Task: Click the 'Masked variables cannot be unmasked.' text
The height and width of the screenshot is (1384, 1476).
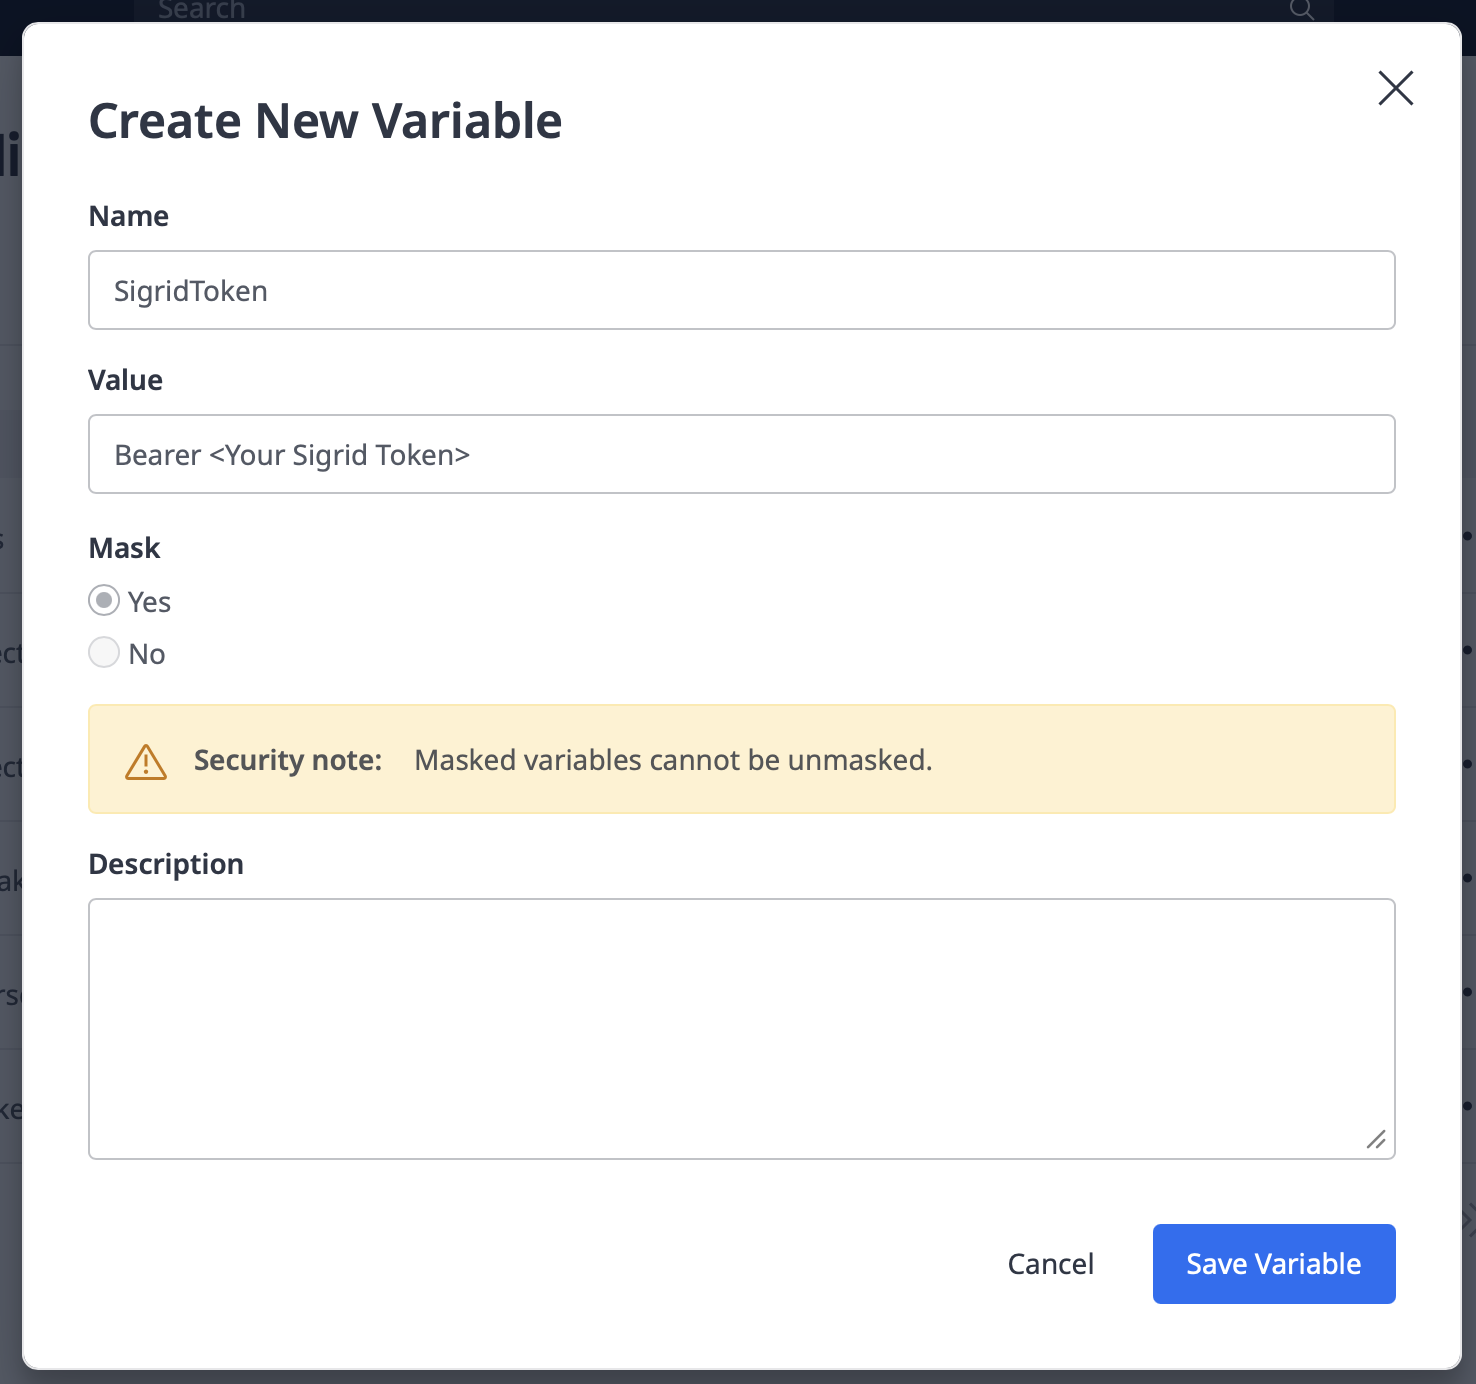Action: [673, 760]
